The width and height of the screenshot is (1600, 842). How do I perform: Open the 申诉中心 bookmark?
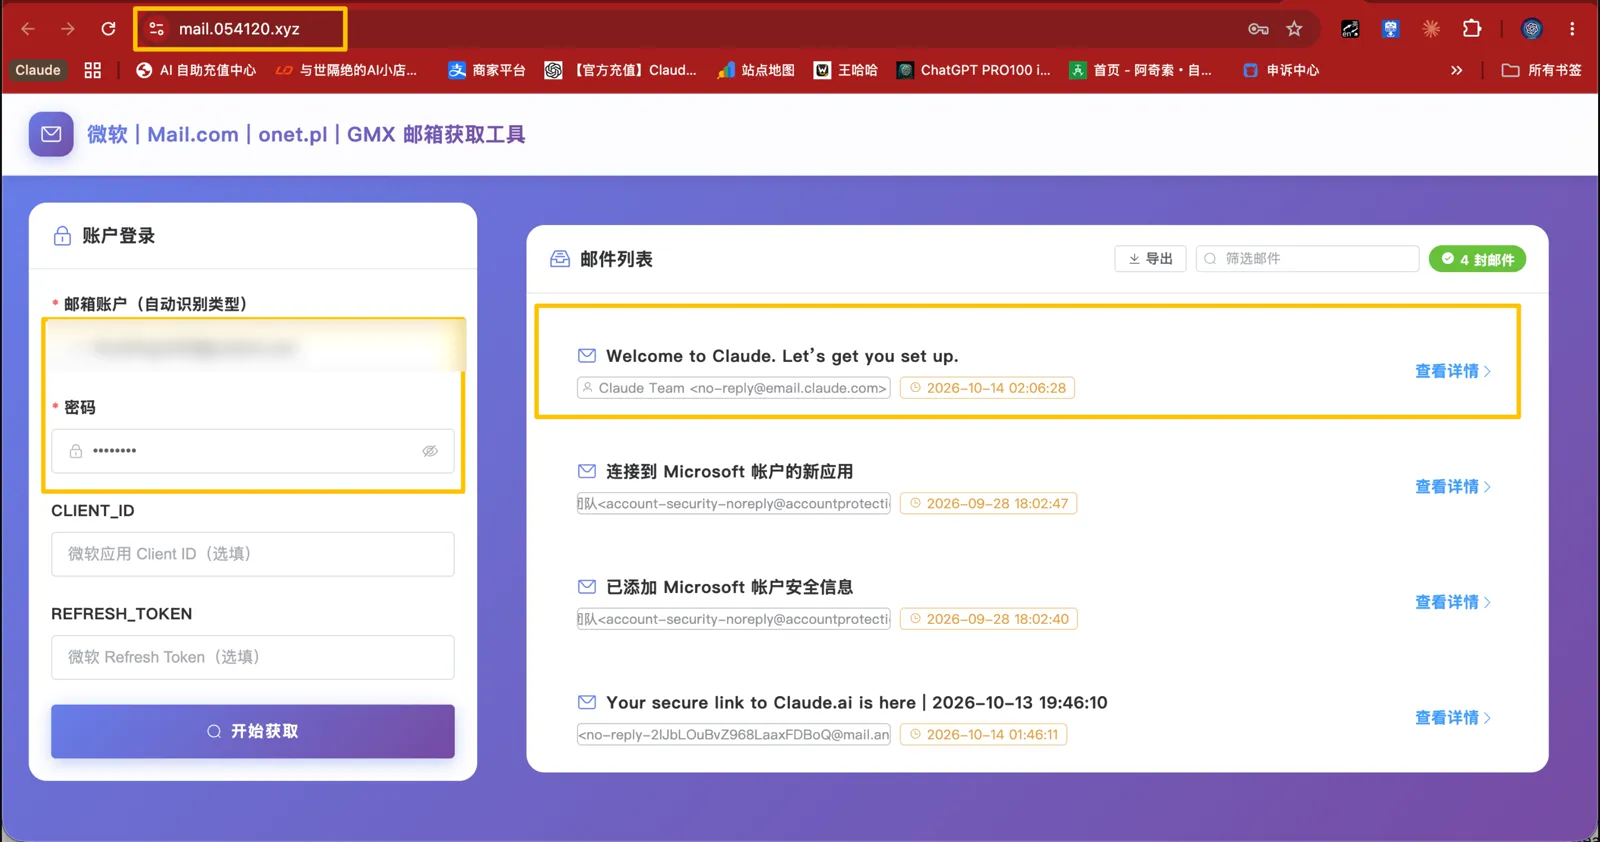click(1281, 70)
